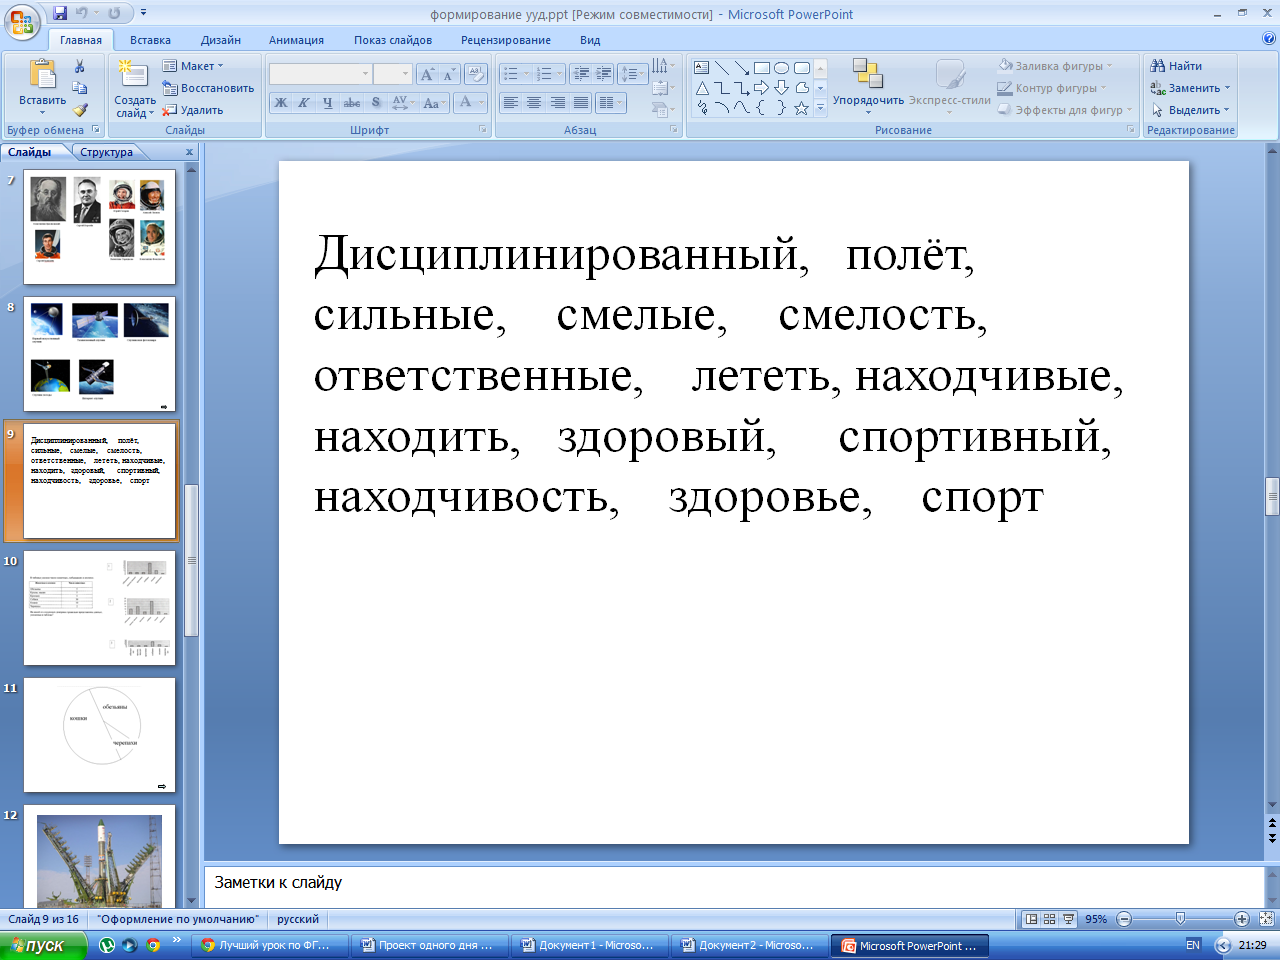The width and height of the screenshot is (1280, 960).
Task: Select the arrow line shape
Action: pos(742,68)
